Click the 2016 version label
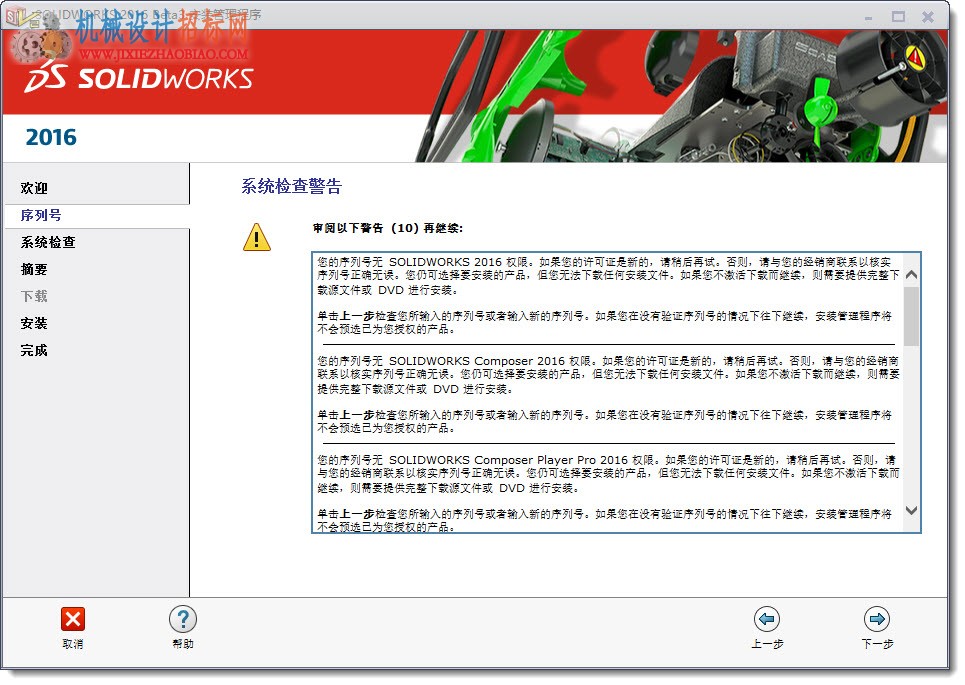This screenshot has width=965, height=685. point(51,137)
